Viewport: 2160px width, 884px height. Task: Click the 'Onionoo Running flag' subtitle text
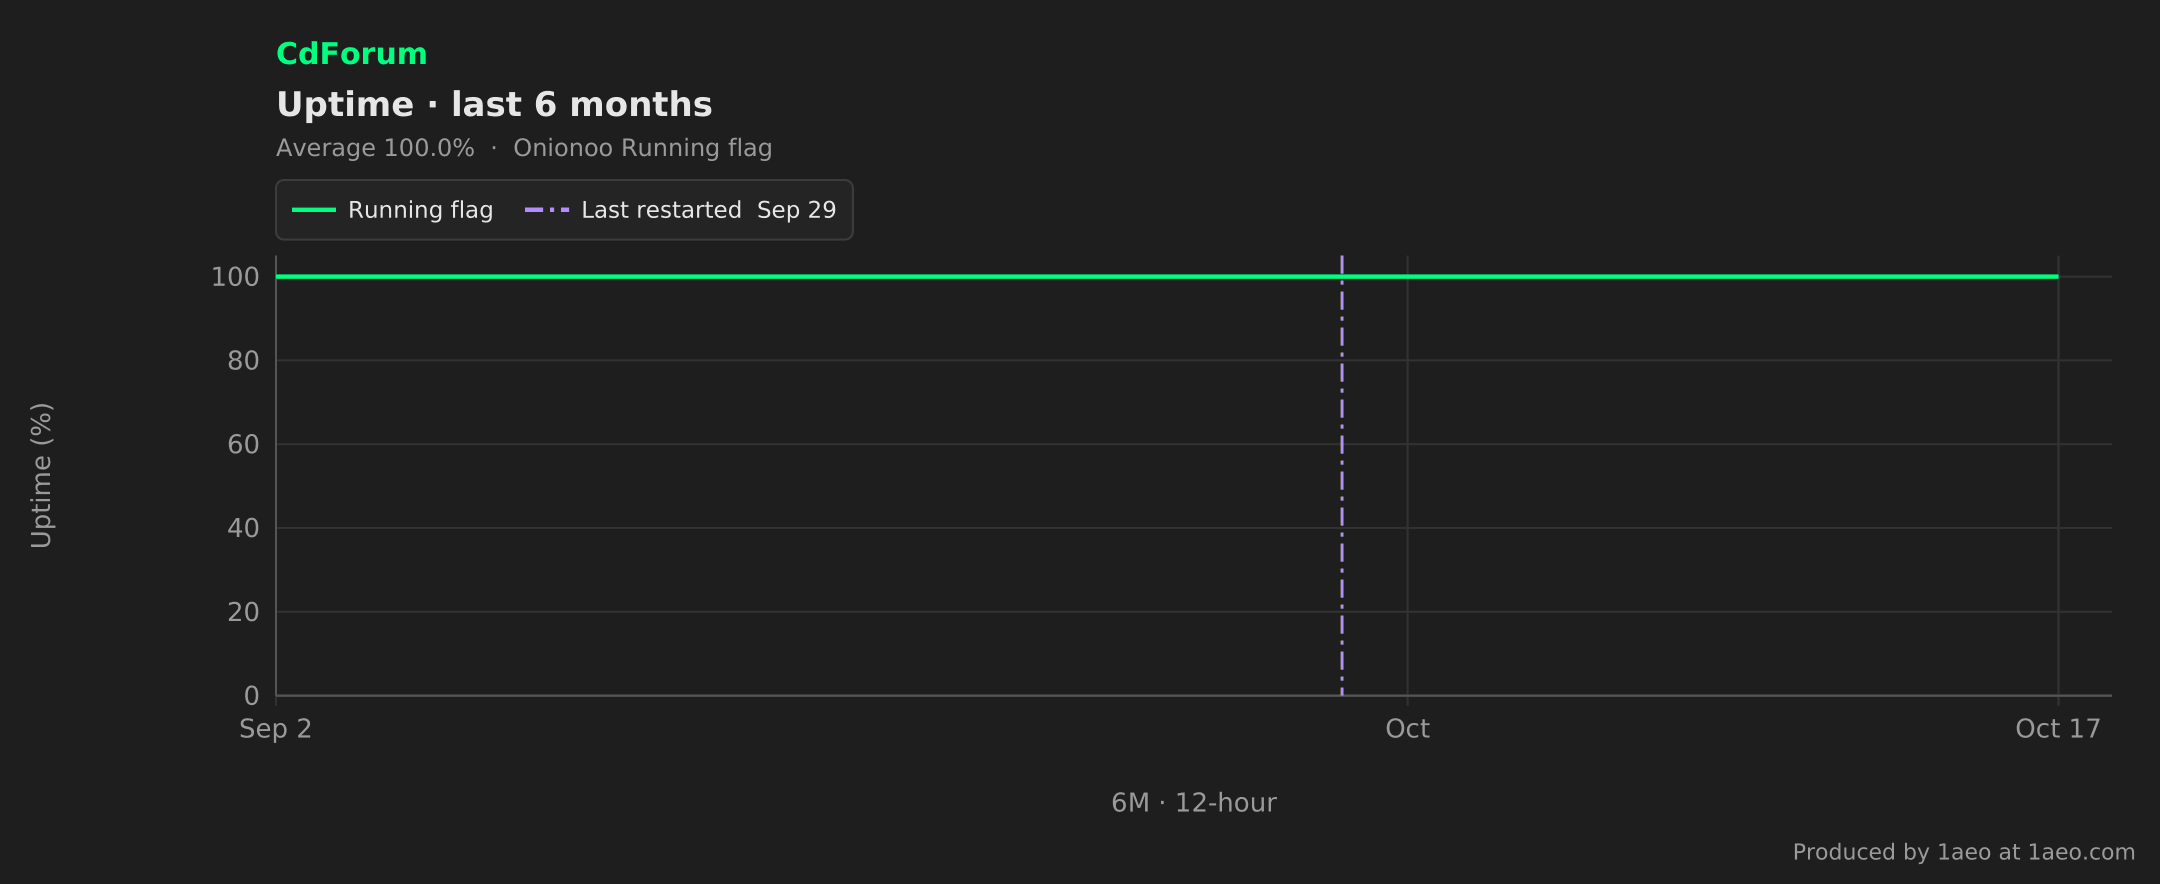point(642,148)
